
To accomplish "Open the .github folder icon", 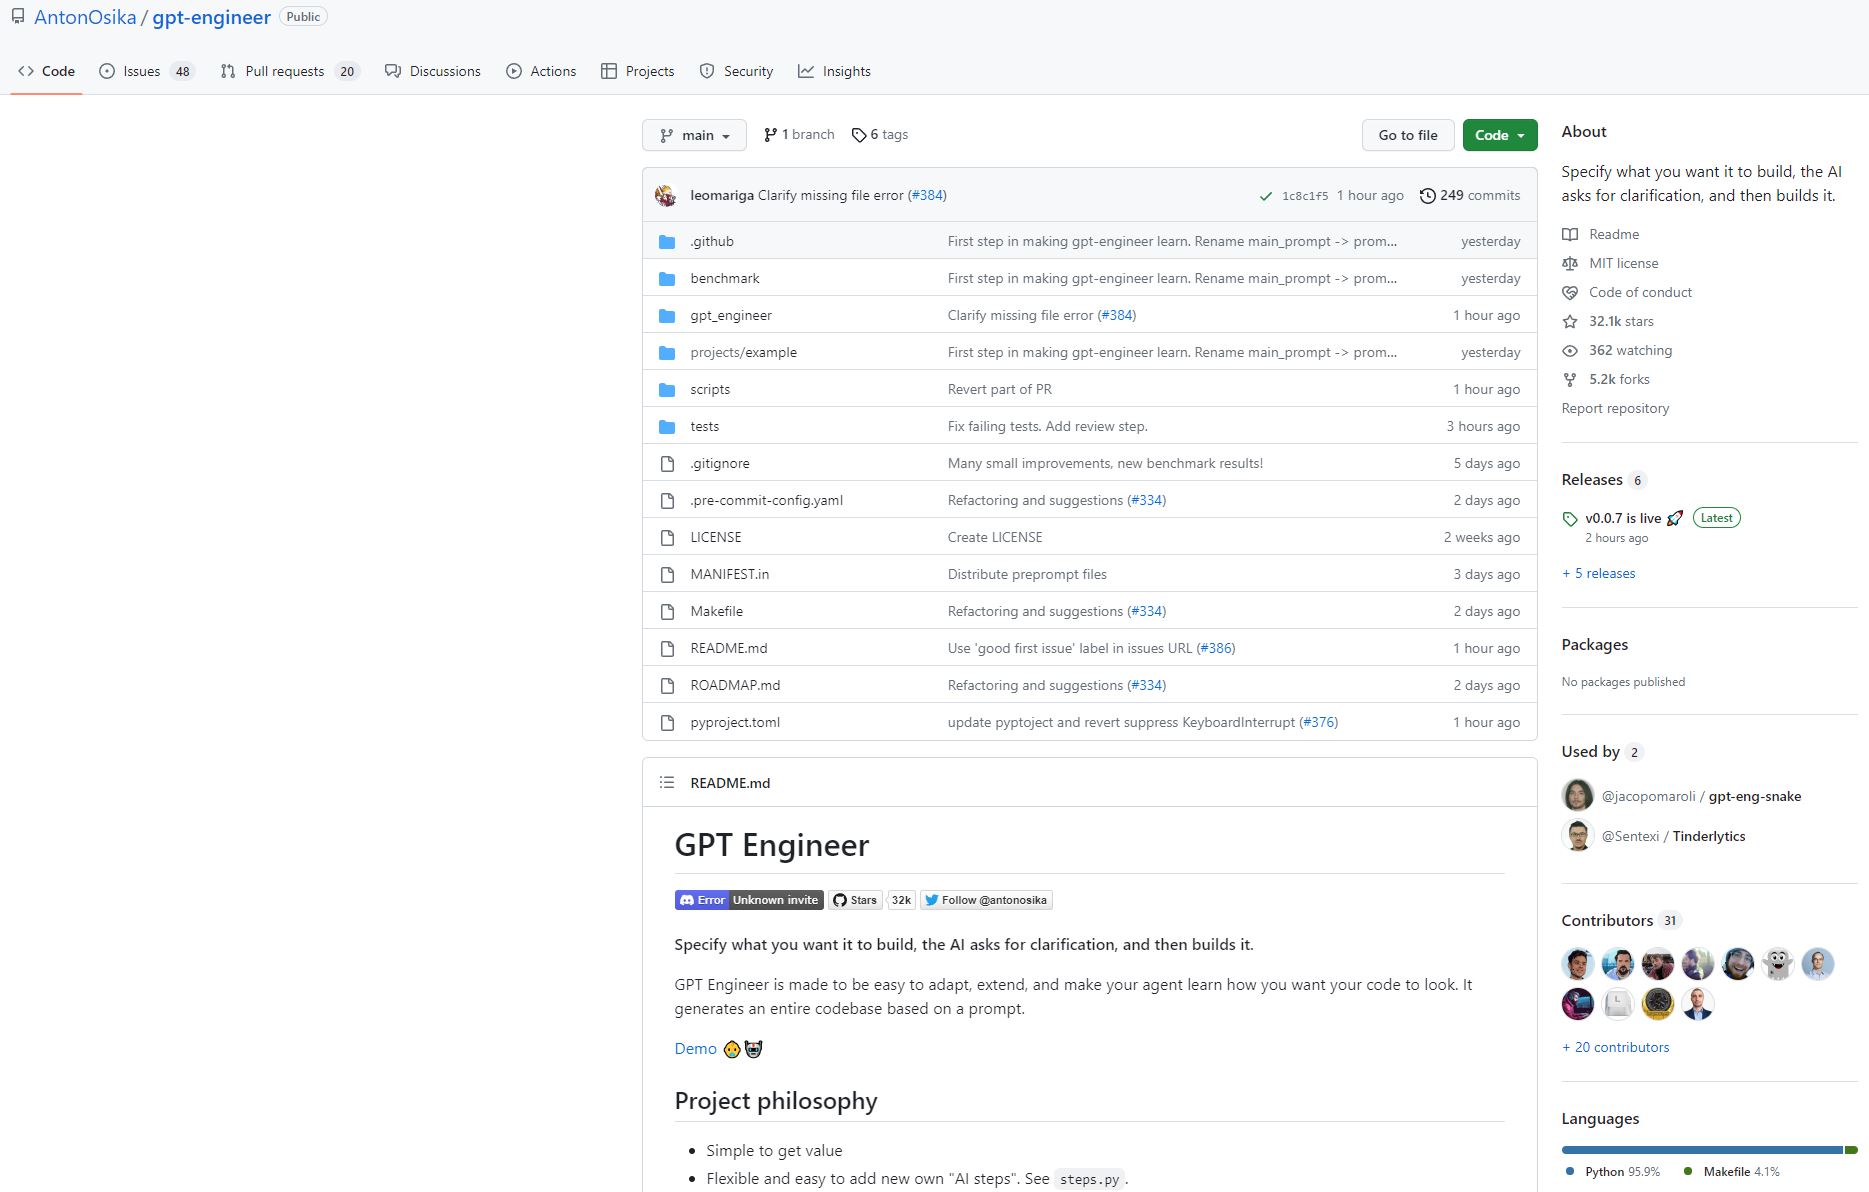I will pos(667,241).
